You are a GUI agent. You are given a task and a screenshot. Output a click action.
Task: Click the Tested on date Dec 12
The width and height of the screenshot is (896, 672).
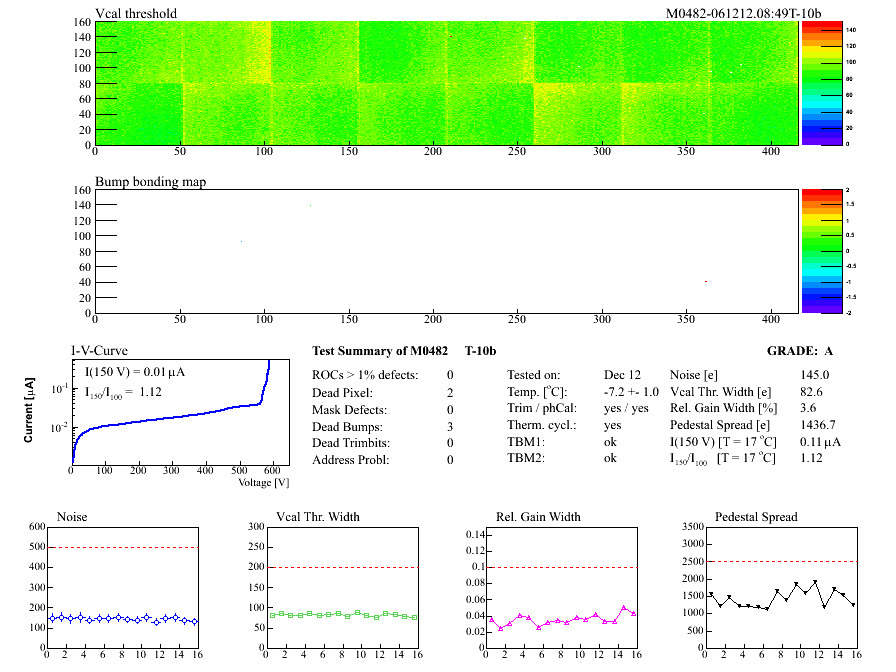point(622,373)
